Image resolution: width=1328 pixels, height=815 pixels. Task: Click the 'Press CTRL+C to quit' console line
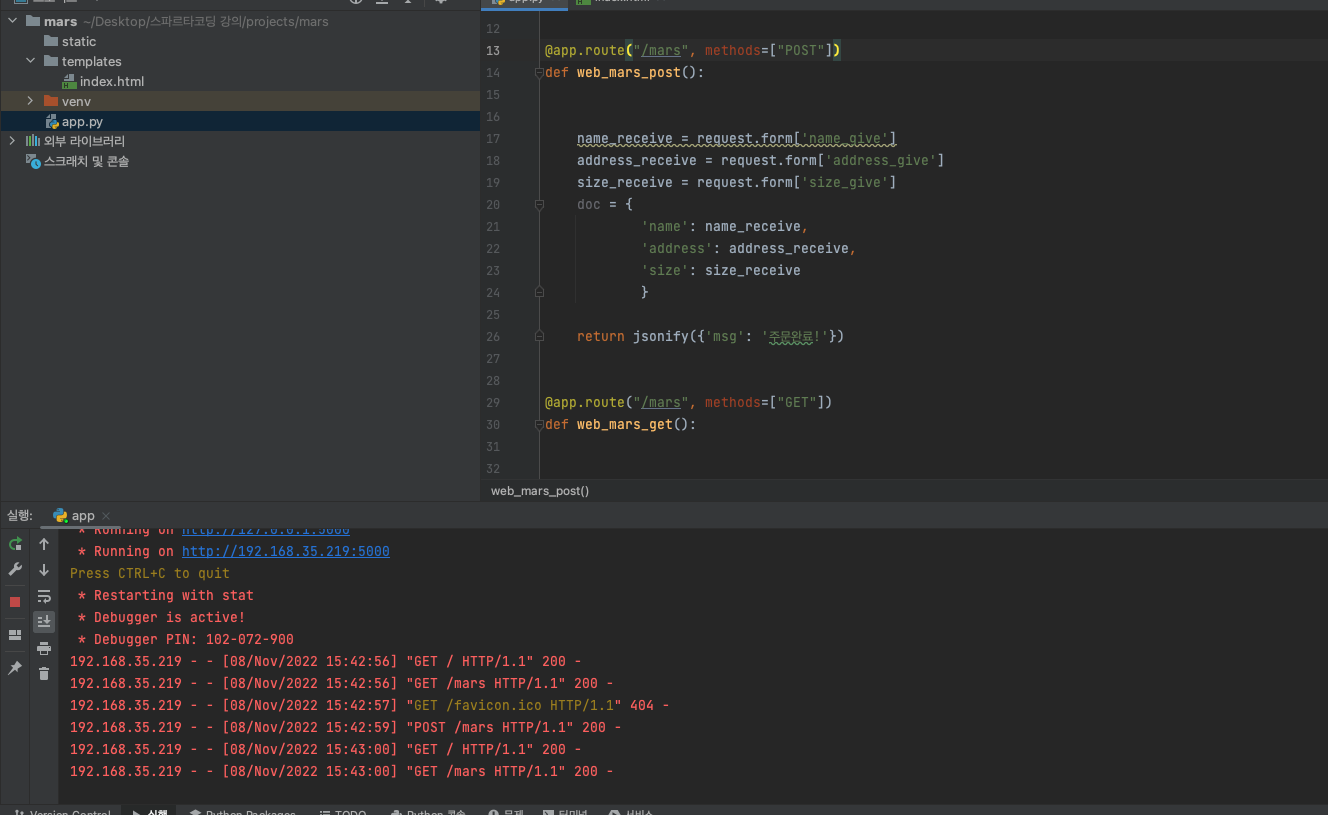(150, 573)
